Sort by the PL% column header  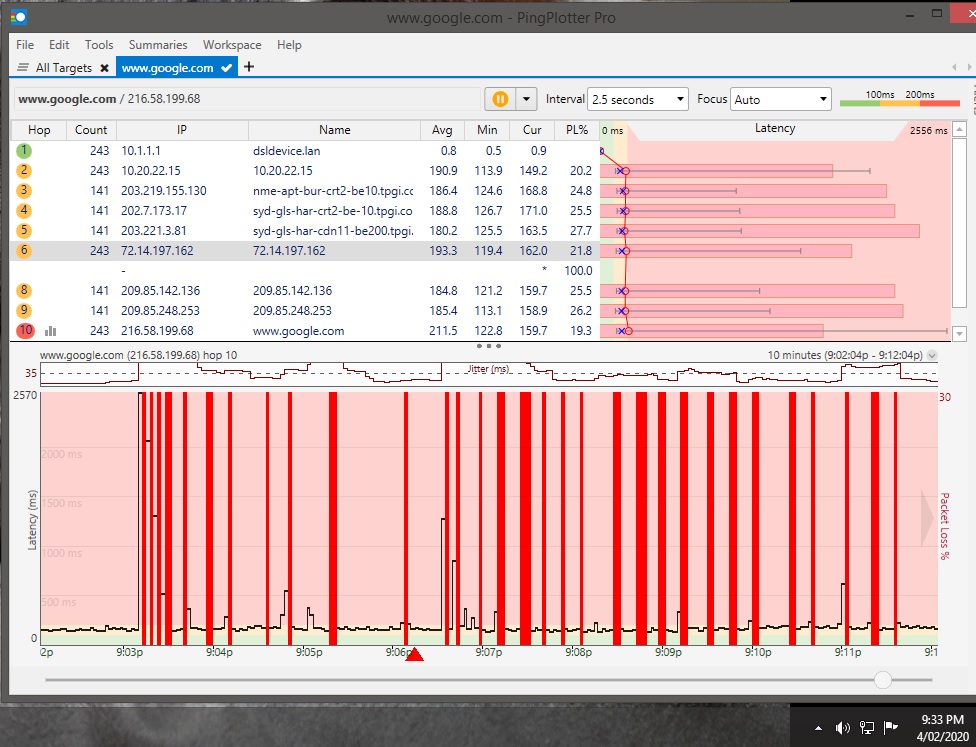coord(577,130)
